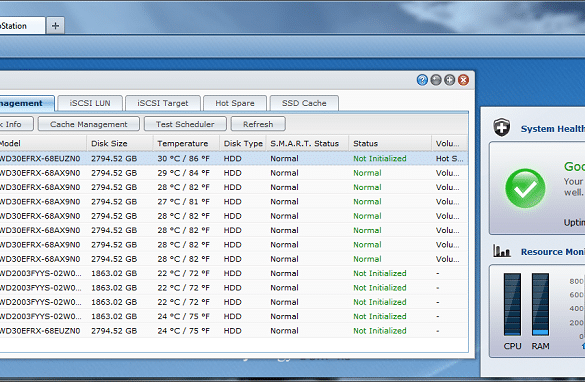
Task: Open the Test Scheduler button
Action: click(185, 124)
